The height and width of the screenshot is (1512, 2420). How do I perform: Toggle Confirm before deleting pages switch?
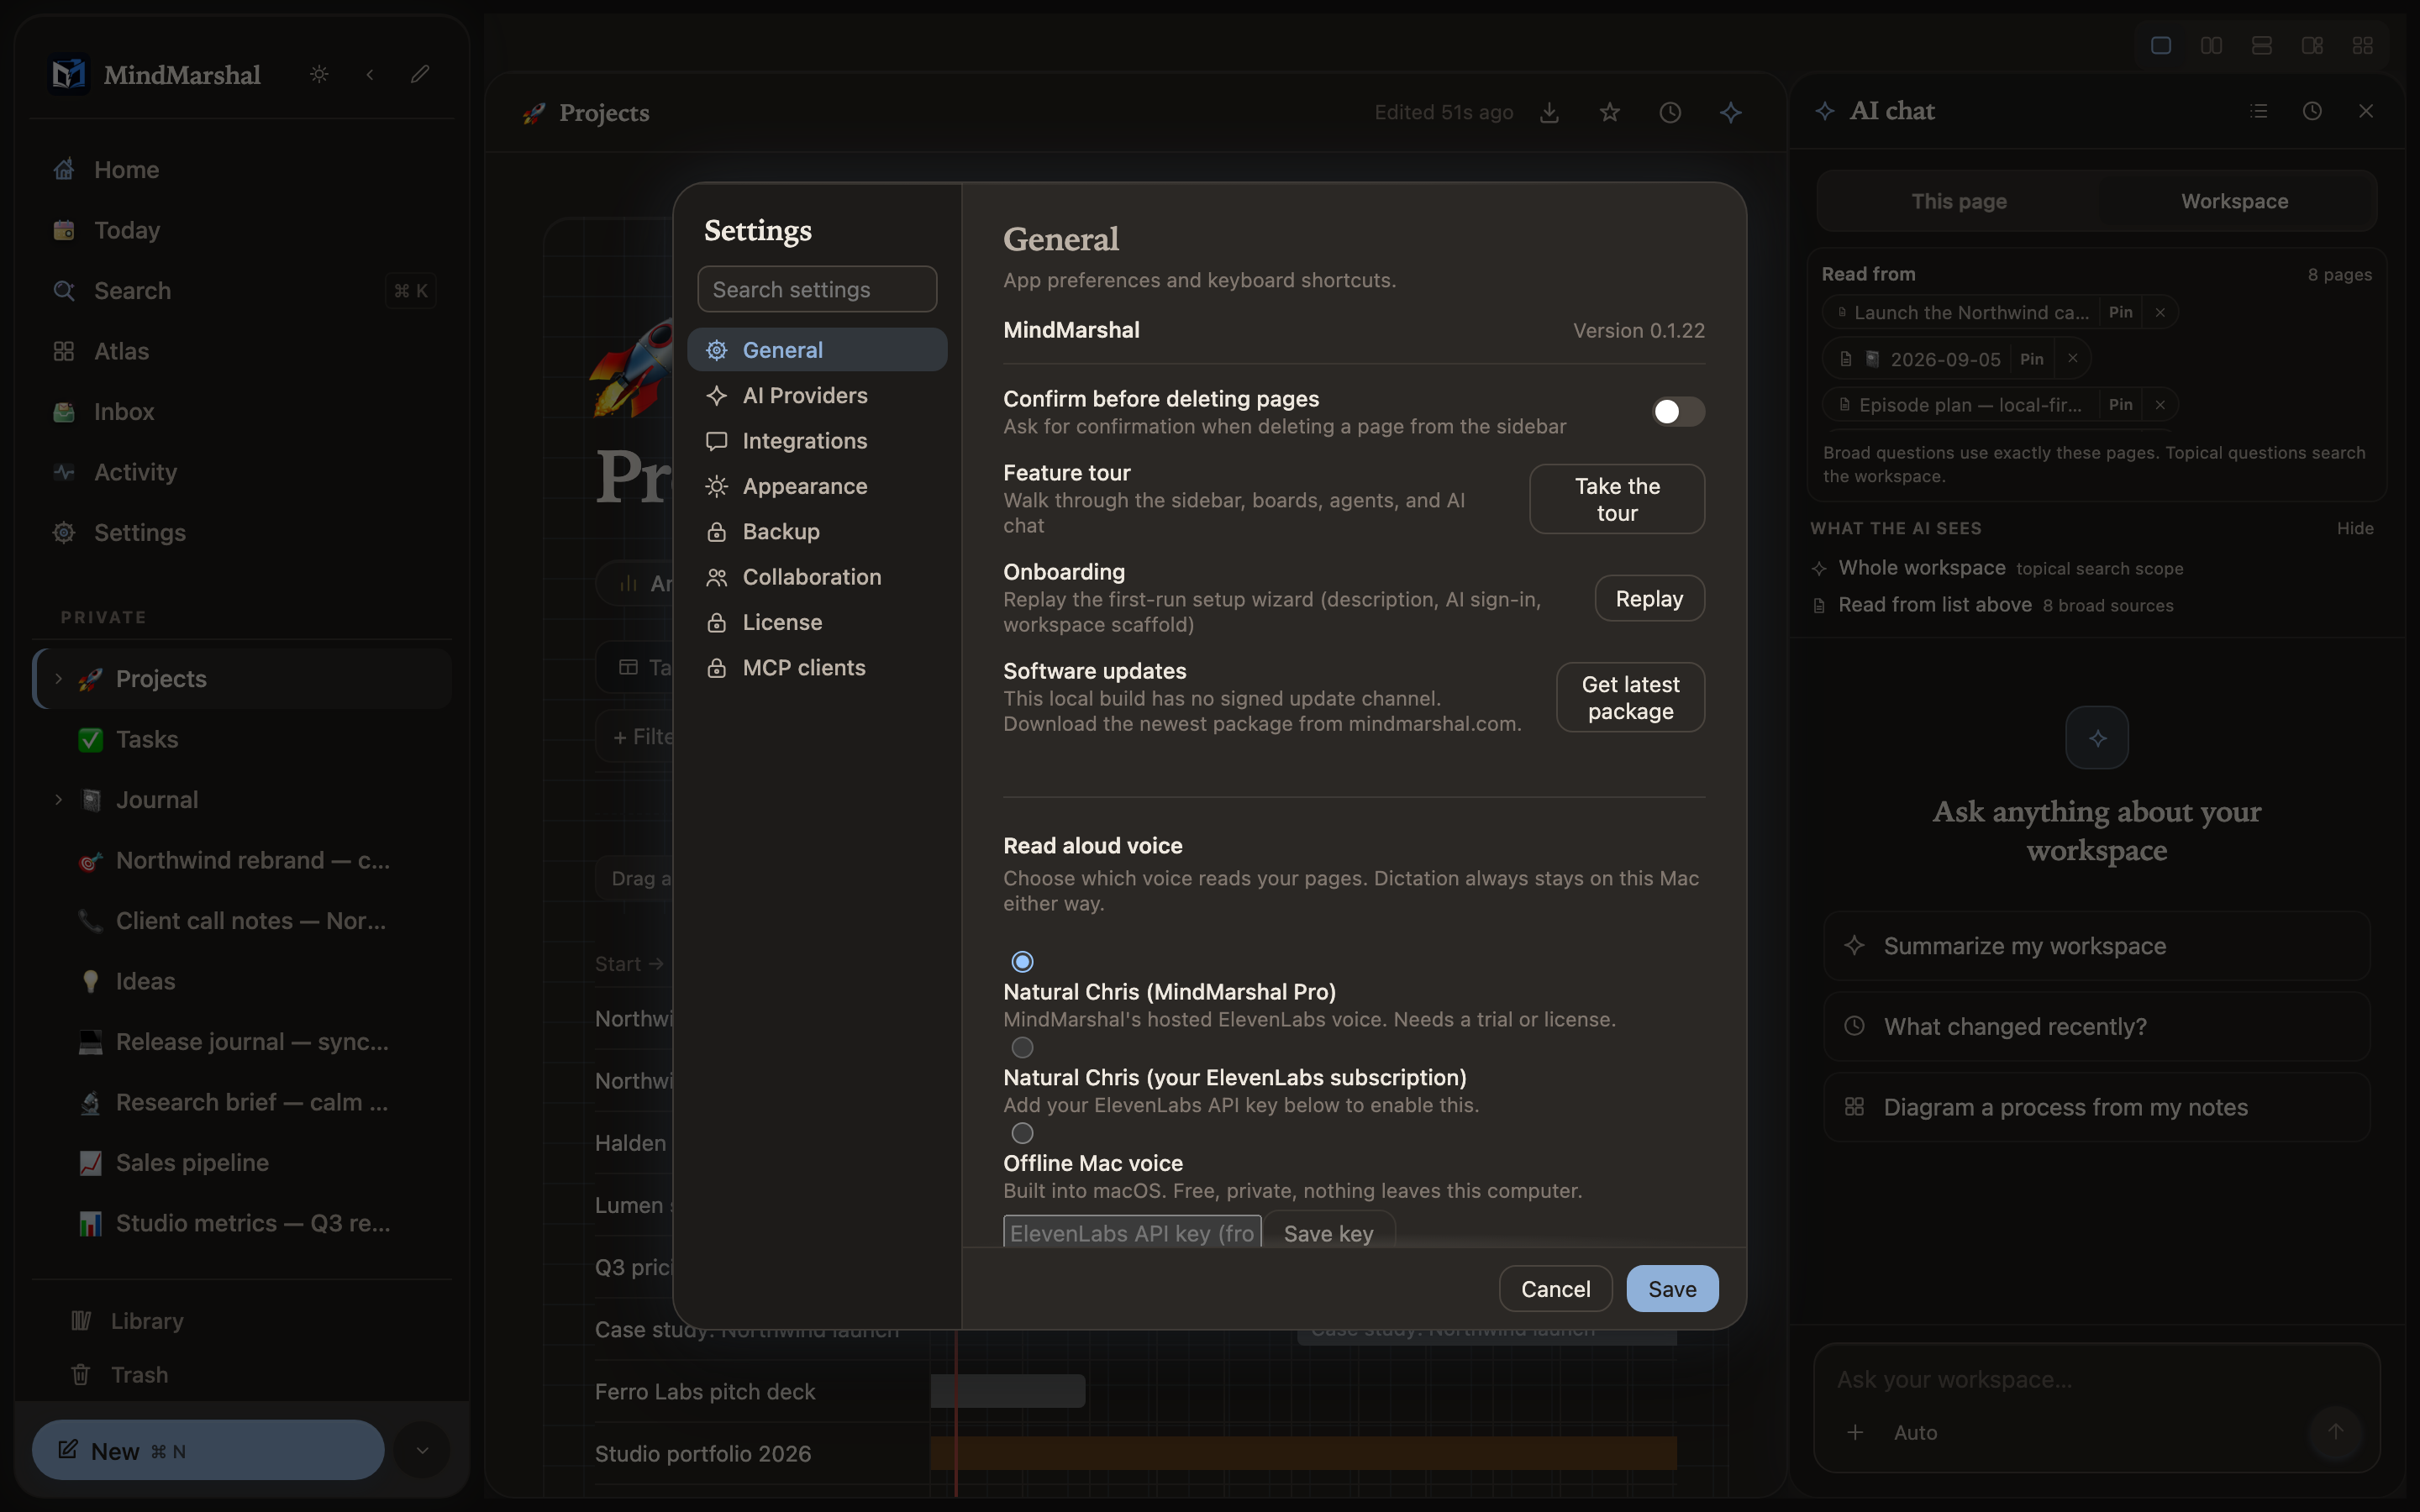click(x=1678, y=412)
